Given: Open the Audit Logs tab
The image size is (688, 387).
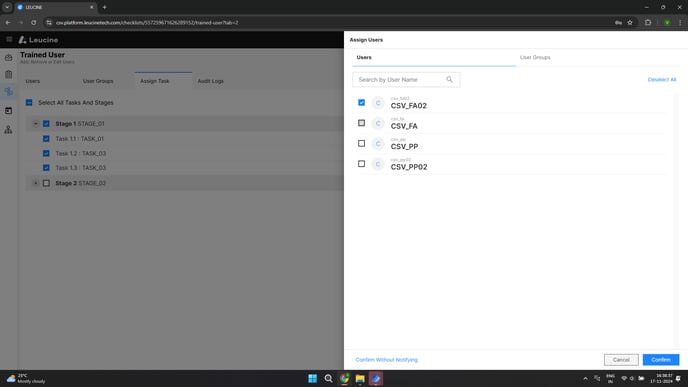Looking at the screenshot, I should [x=211, y=81].
